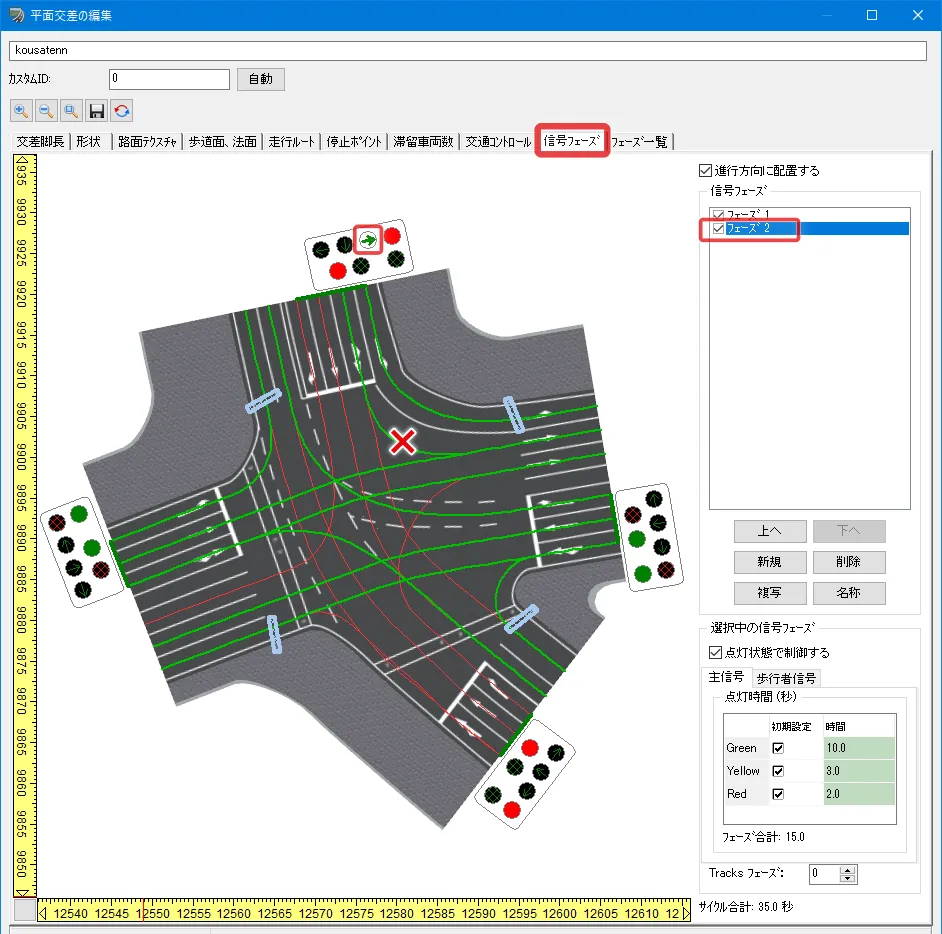Click the zoom in magnifier icon
The image size is (942, 934).
click(21, 111)
